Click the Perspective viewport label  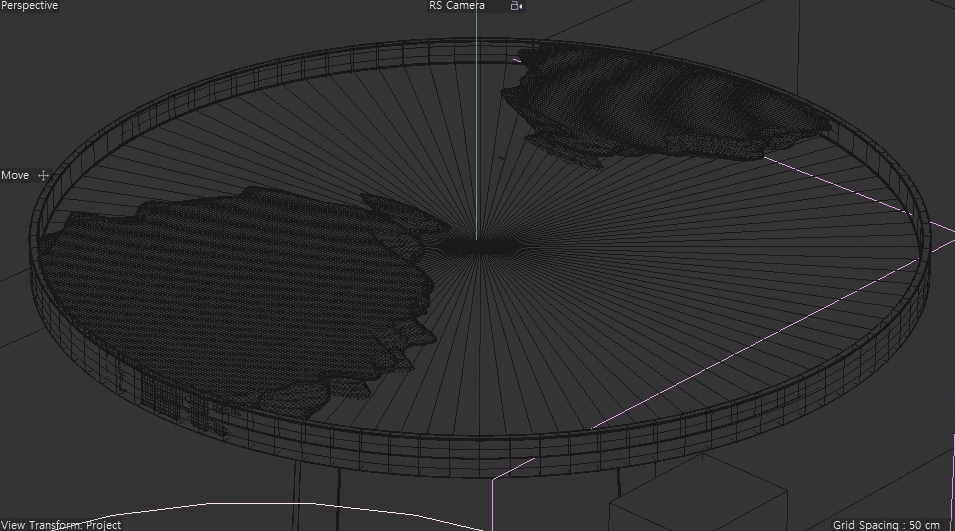29,5
